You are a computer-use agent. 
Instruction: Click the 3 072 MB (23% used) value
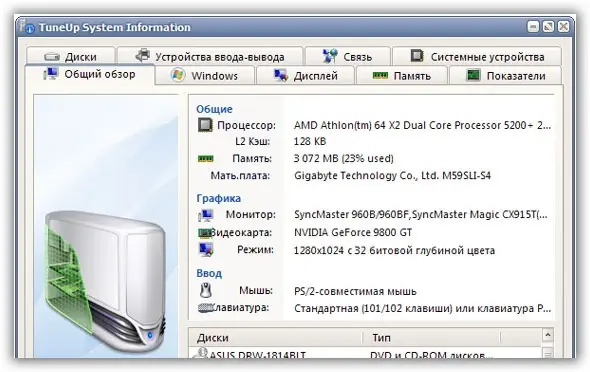pyautogui.click(x=344, y=158)
